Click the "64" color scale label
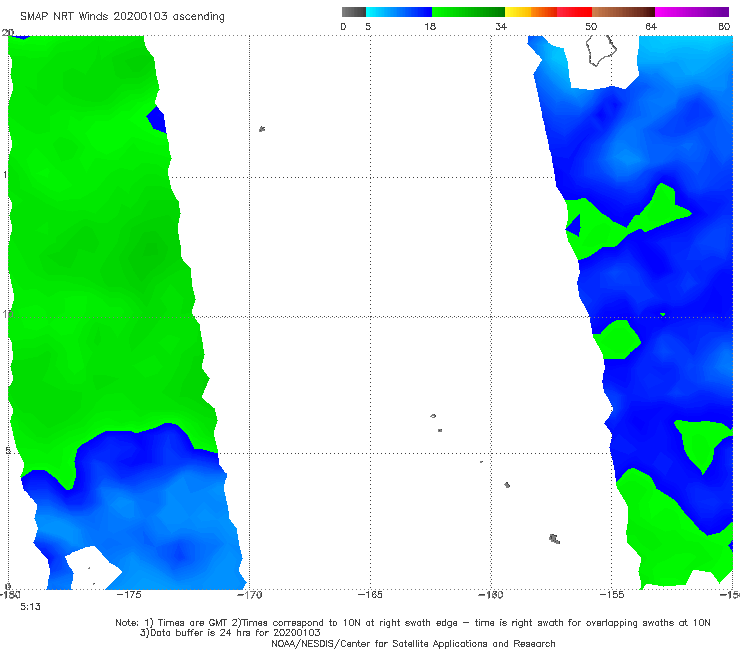 pyautogui.click(x=651, y=27)
